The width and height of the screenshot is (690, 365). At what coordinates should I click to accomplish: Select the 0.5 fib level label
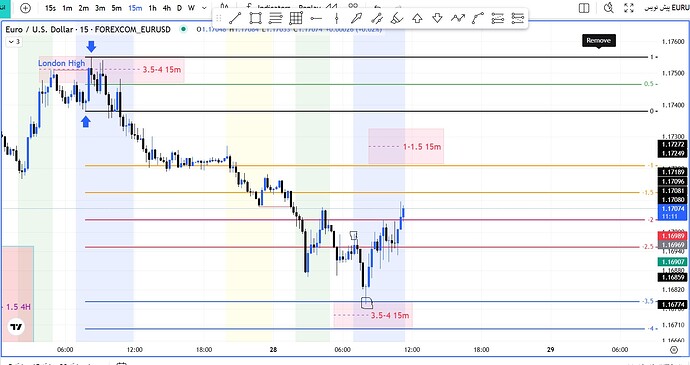click(649, 84)
